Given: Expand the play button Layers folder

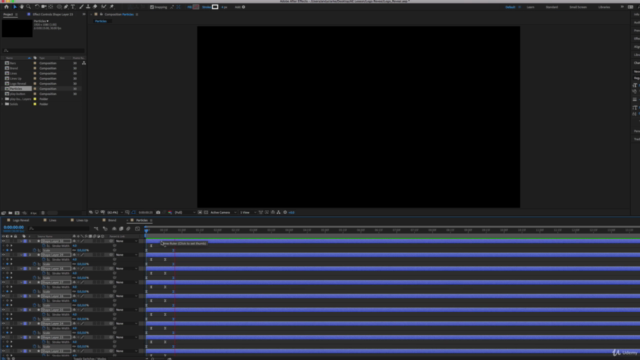Looking at the screenshot, I should [x=2, y=99].
